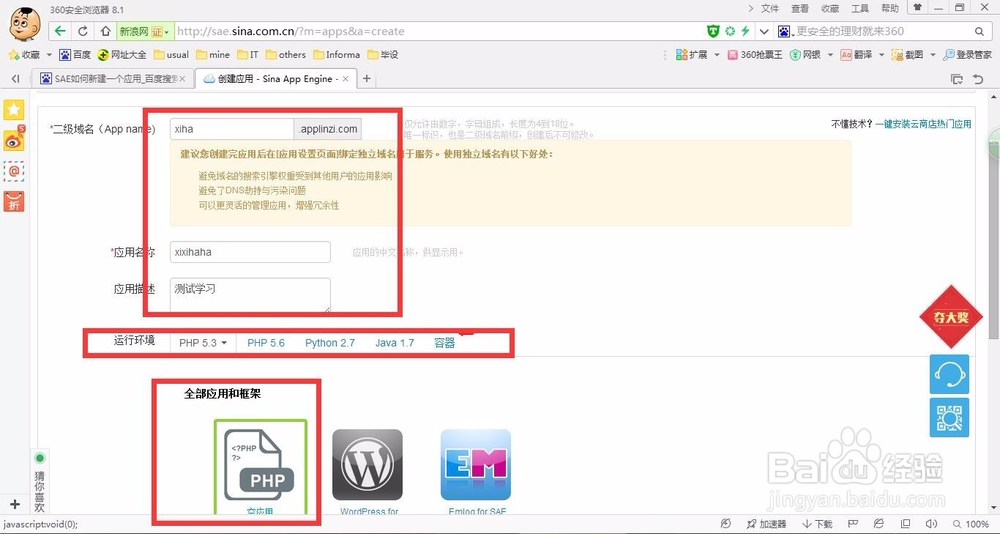Viewport: 1000px width, 534px height.
Task: Click the IE compatibility mode icon in status bar
Action: click(x=879, y=524)
